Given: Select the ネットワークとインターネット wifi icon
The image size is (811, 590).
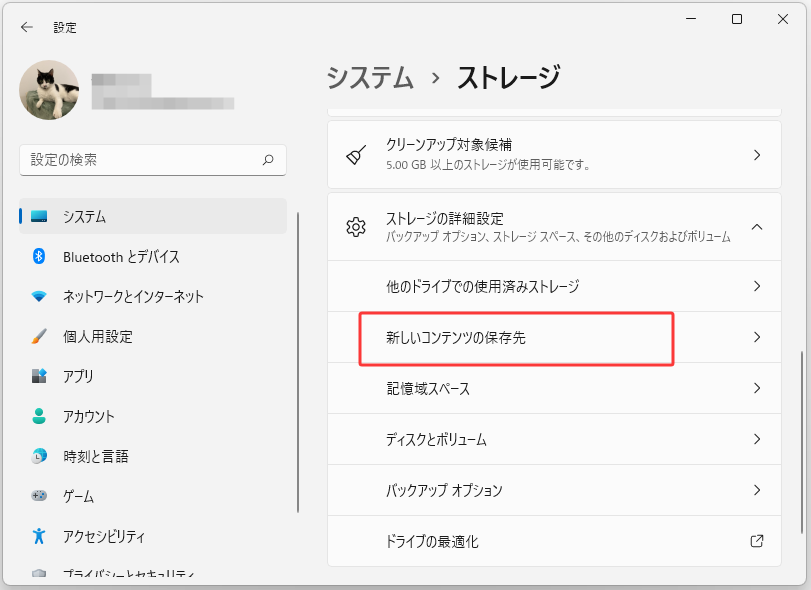Looking at the screenshot, I should (x=39, y=297).
